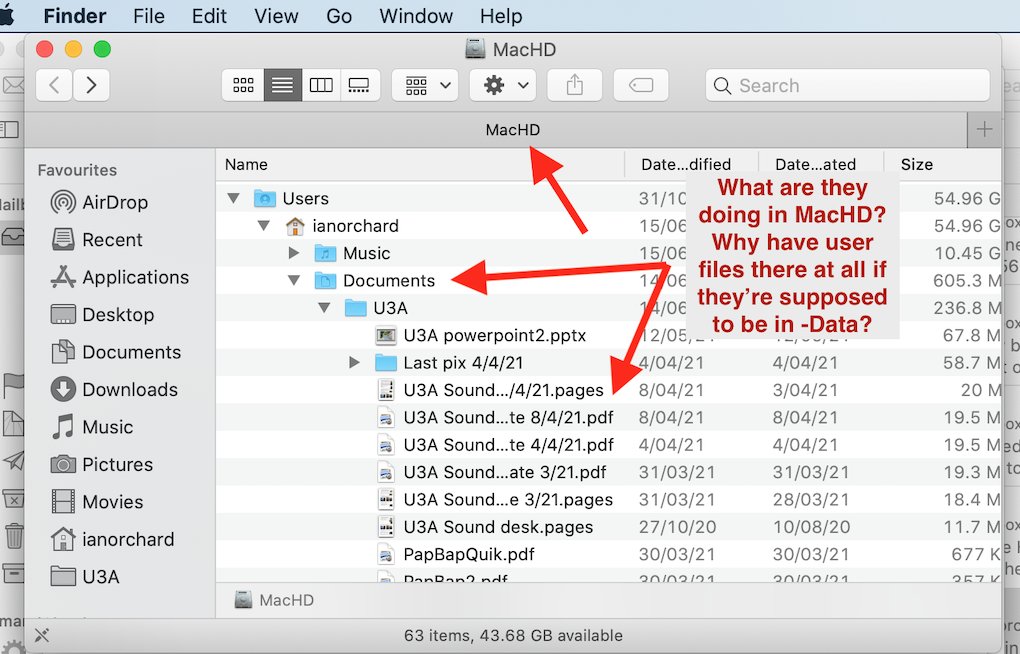Image resolution: width=1020 pixels, height=654 pixels.
Task: Open Desktop in the sidebar
Action: click(x=103, y=315)
